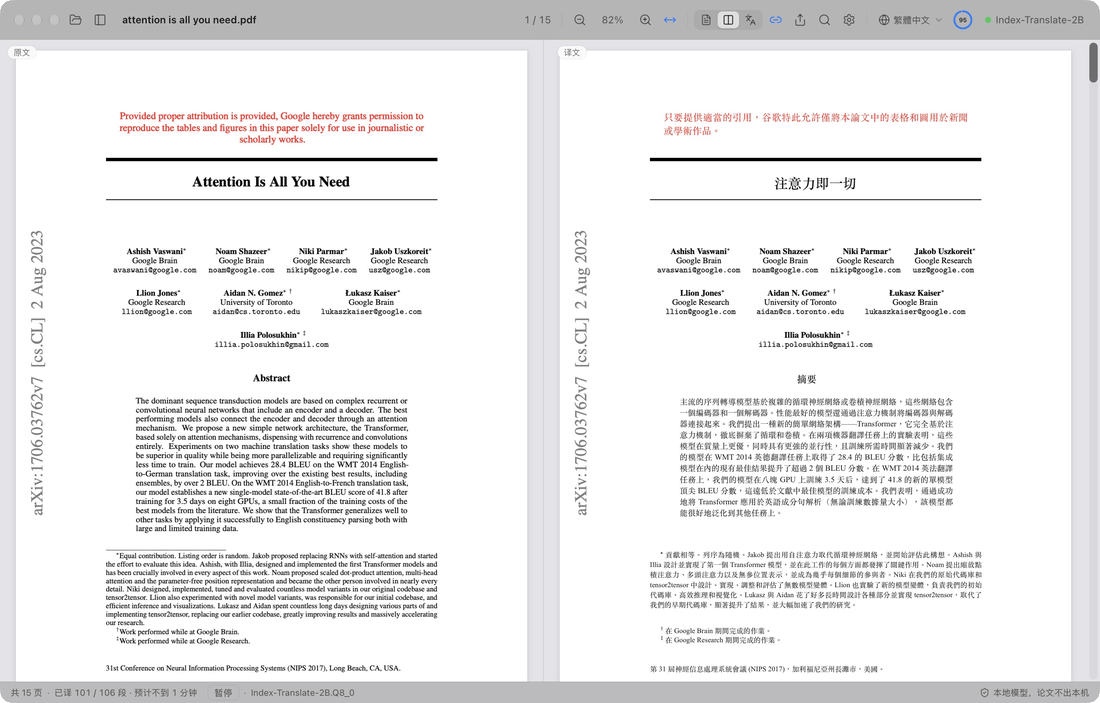Click red permission notice in original pane
The image size is (1100, 703).
(x=271, y=128)
